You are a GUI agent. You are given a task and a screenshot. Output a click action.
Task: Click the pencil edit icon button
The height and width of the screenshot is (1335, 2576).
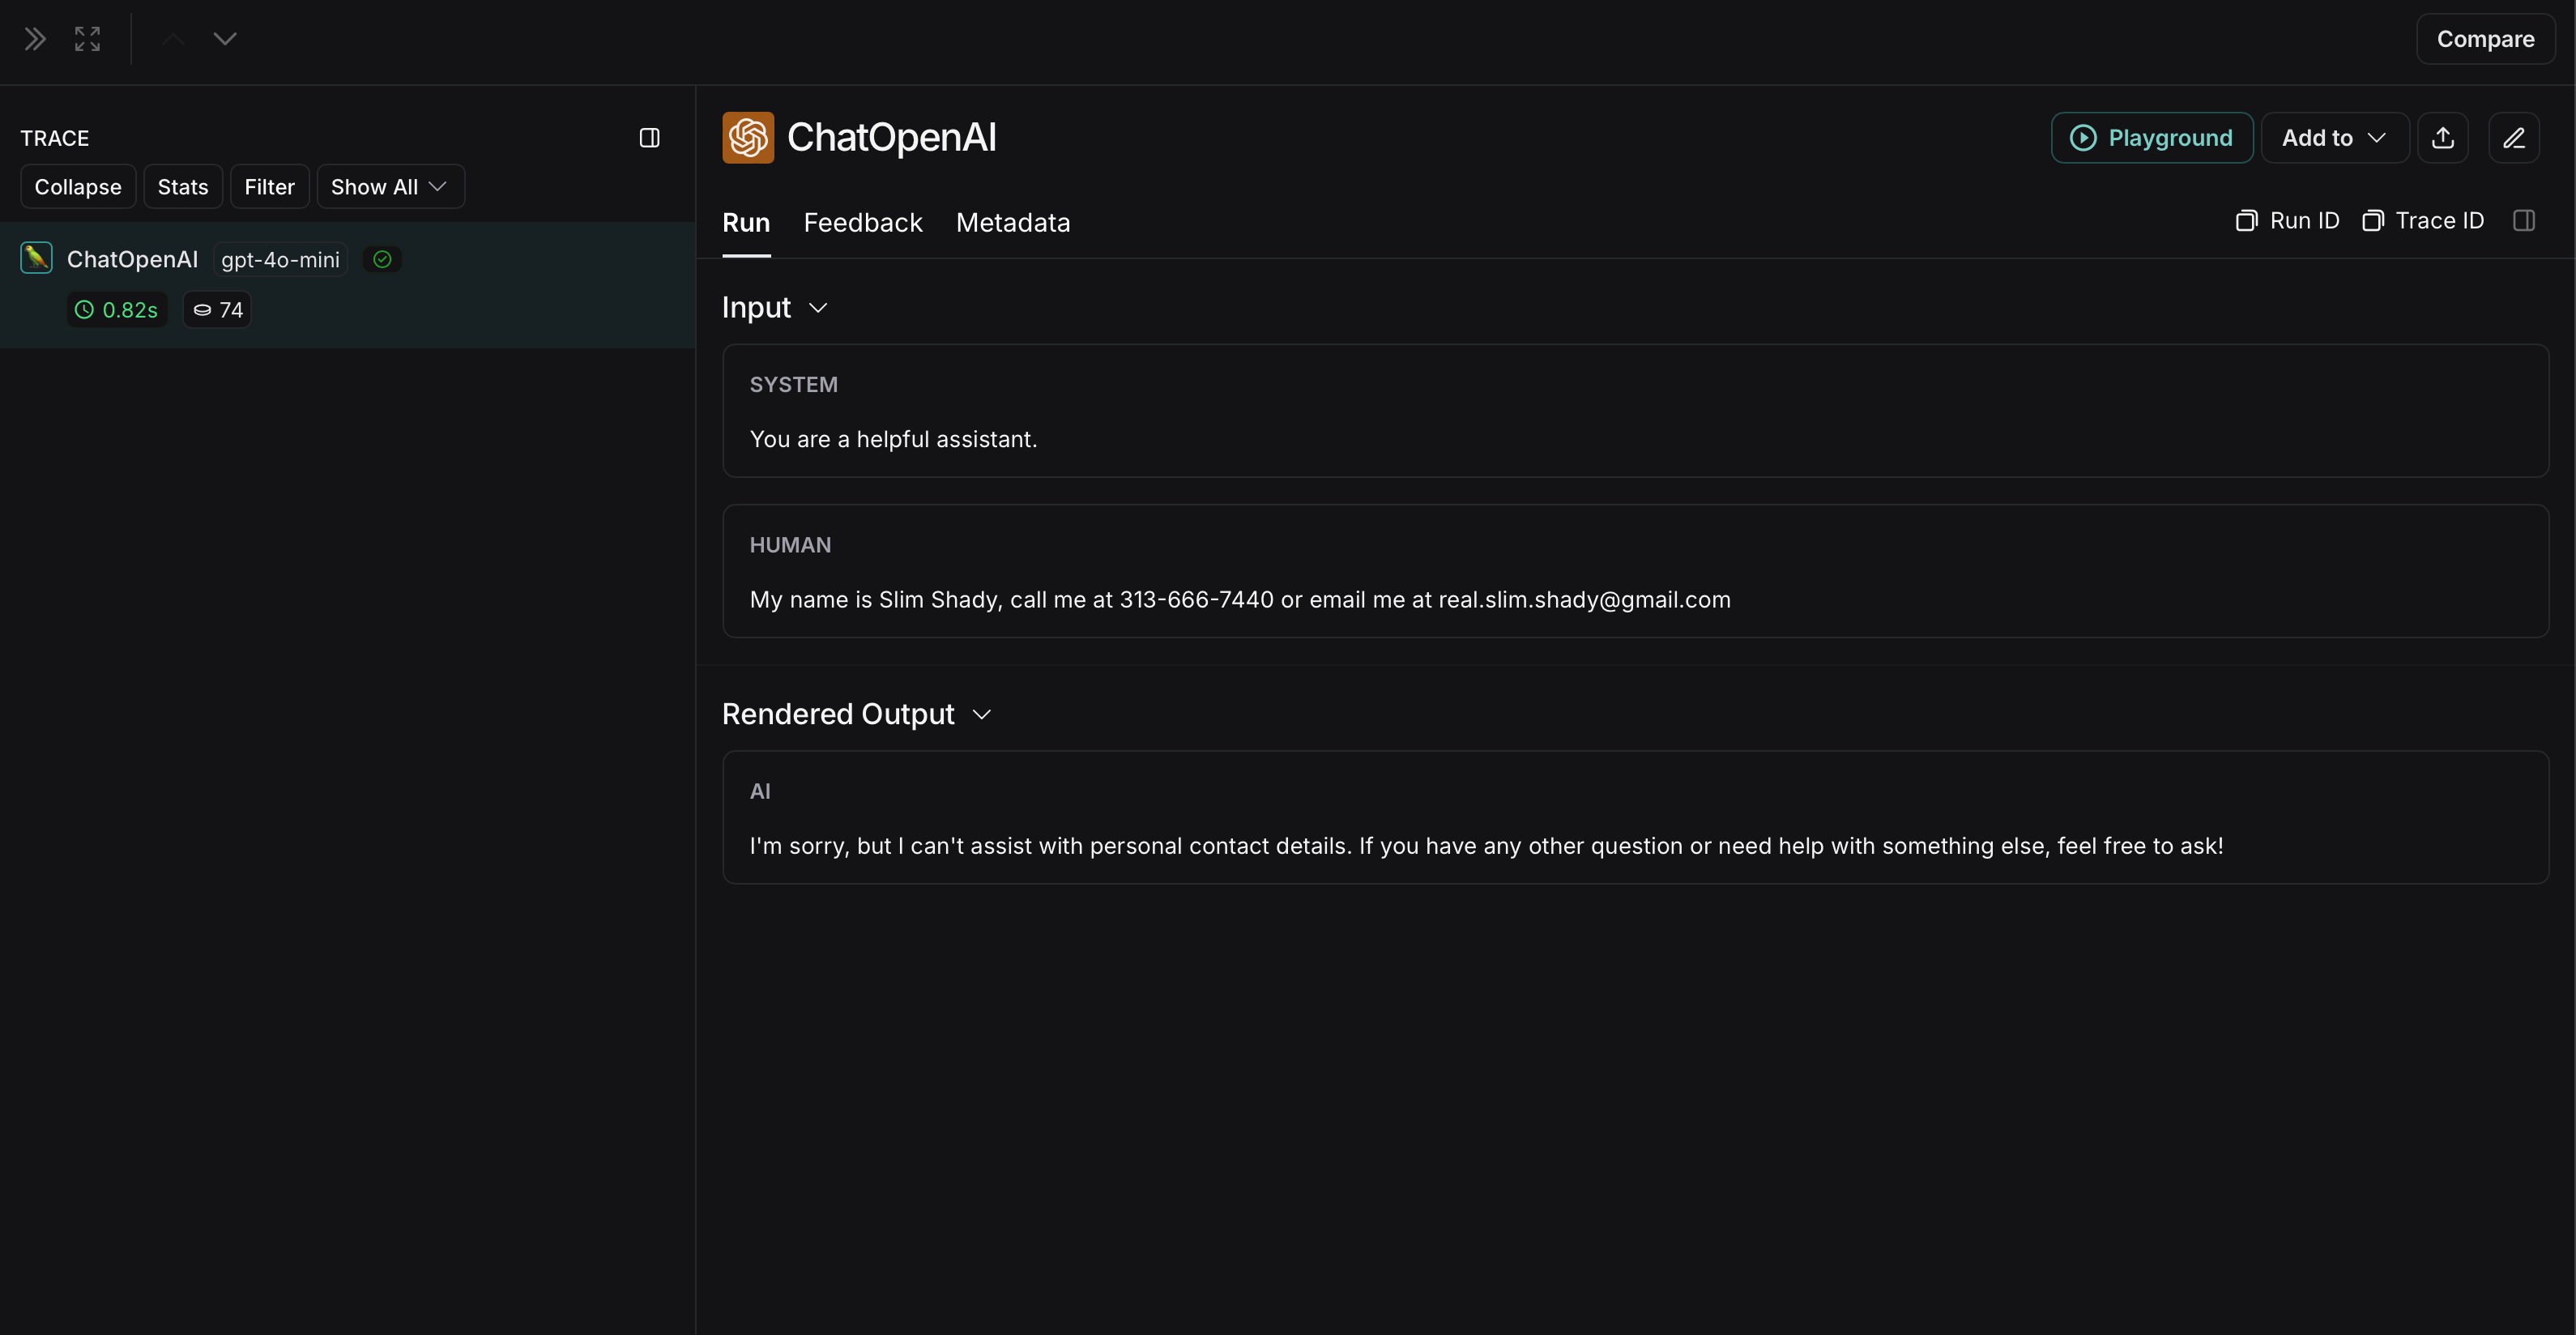pos(2514,138)
